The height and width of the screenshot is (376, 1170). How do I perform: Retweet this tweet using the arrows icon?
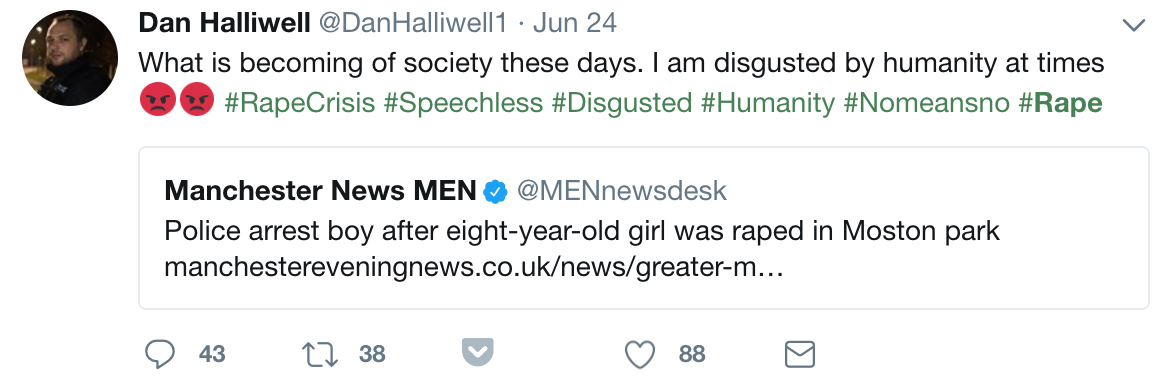coord(319,354)
